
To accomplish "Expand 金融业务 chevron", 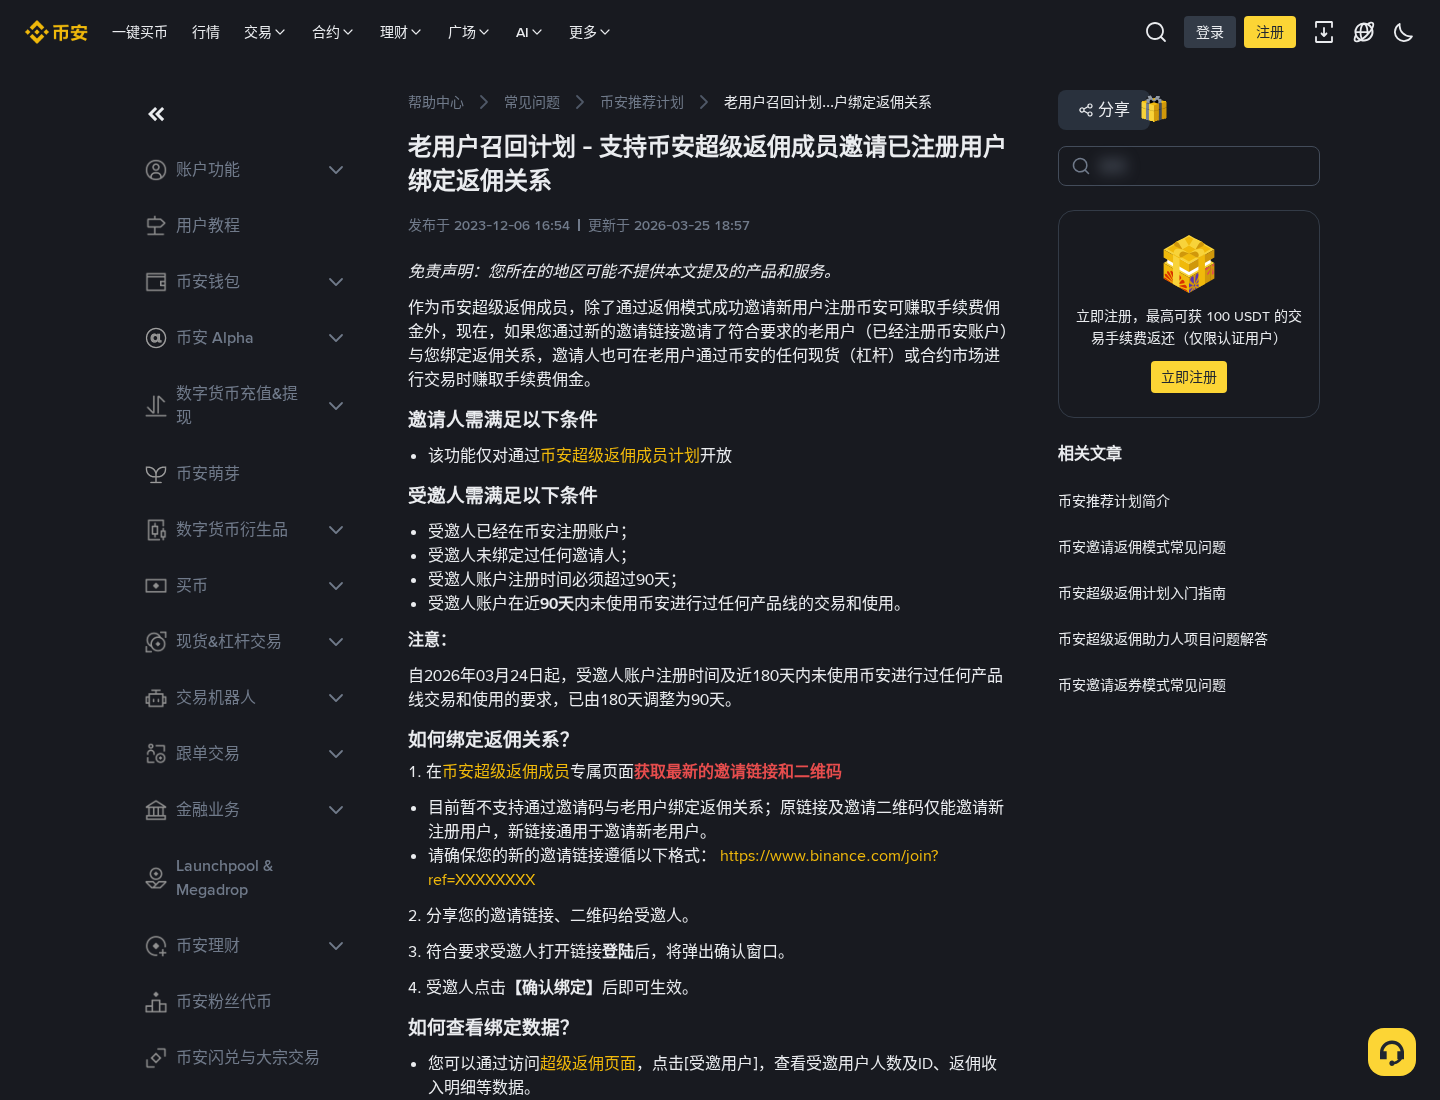I will click(336, 810).
